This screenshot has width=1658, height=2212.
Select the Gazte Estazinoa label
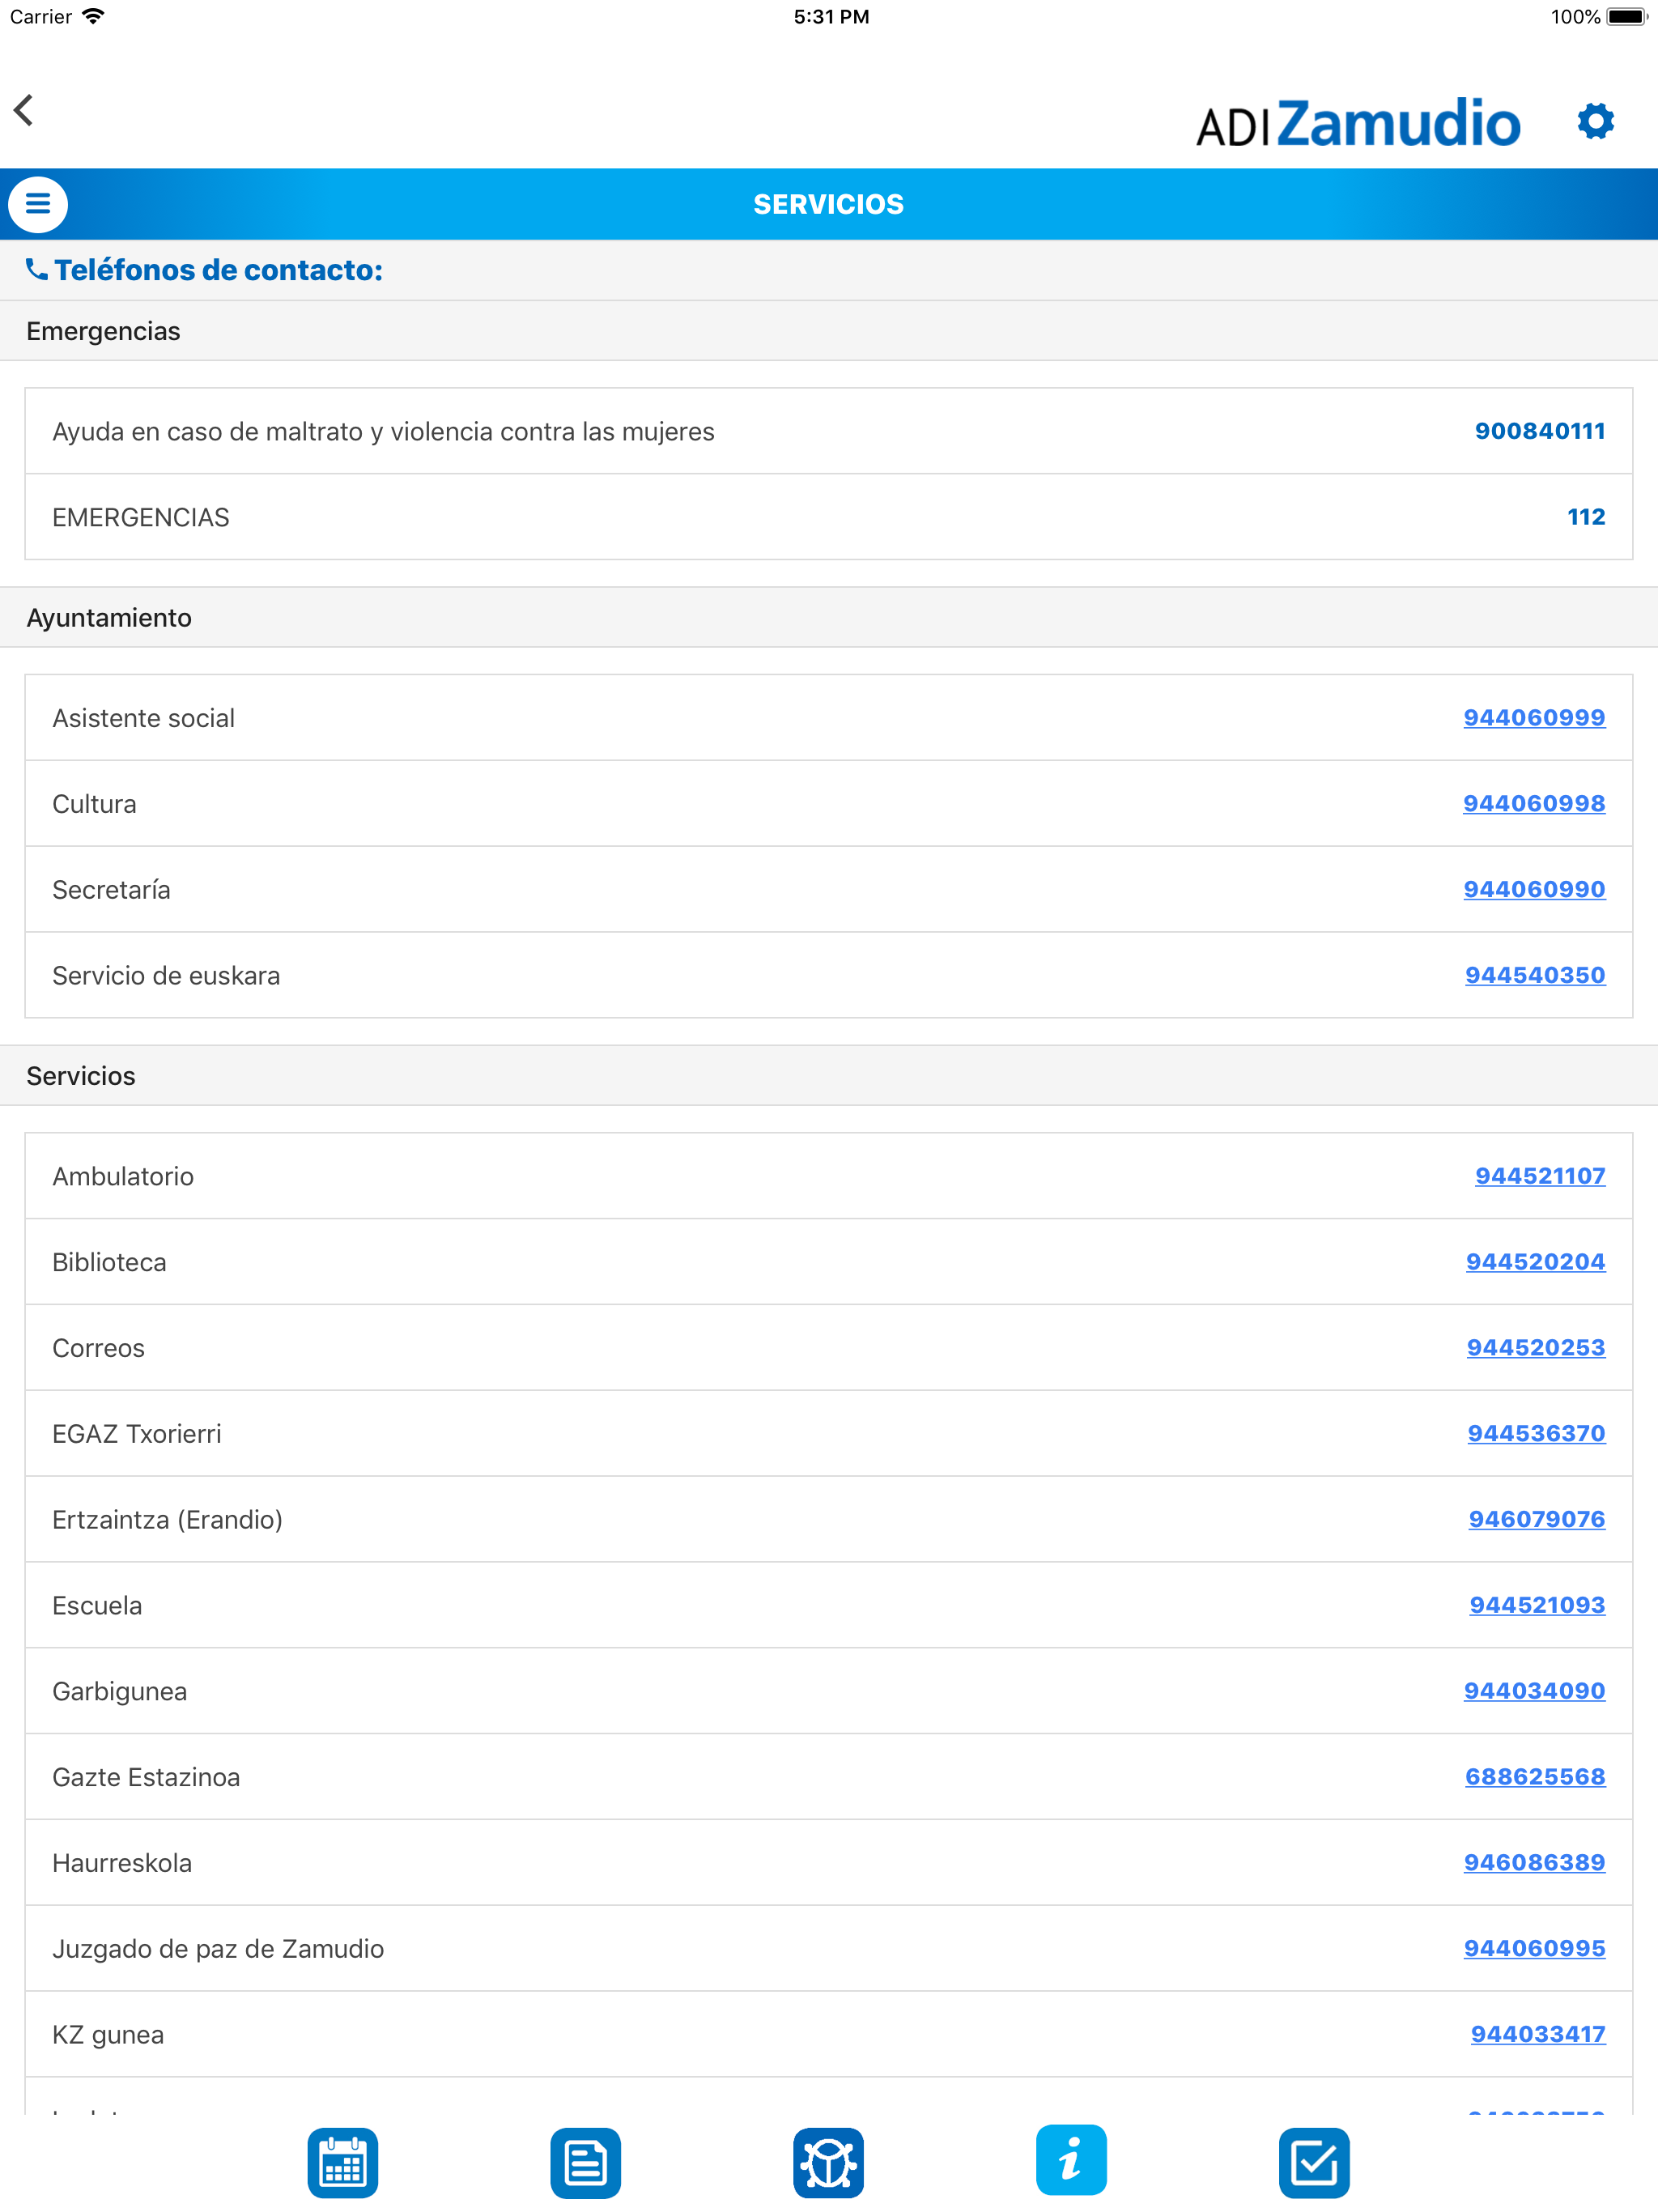click(x=146, y=1778)
